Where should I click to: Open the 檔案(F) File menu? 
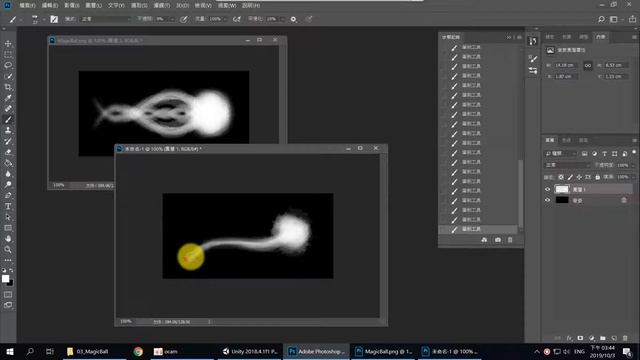pos(27,5)
